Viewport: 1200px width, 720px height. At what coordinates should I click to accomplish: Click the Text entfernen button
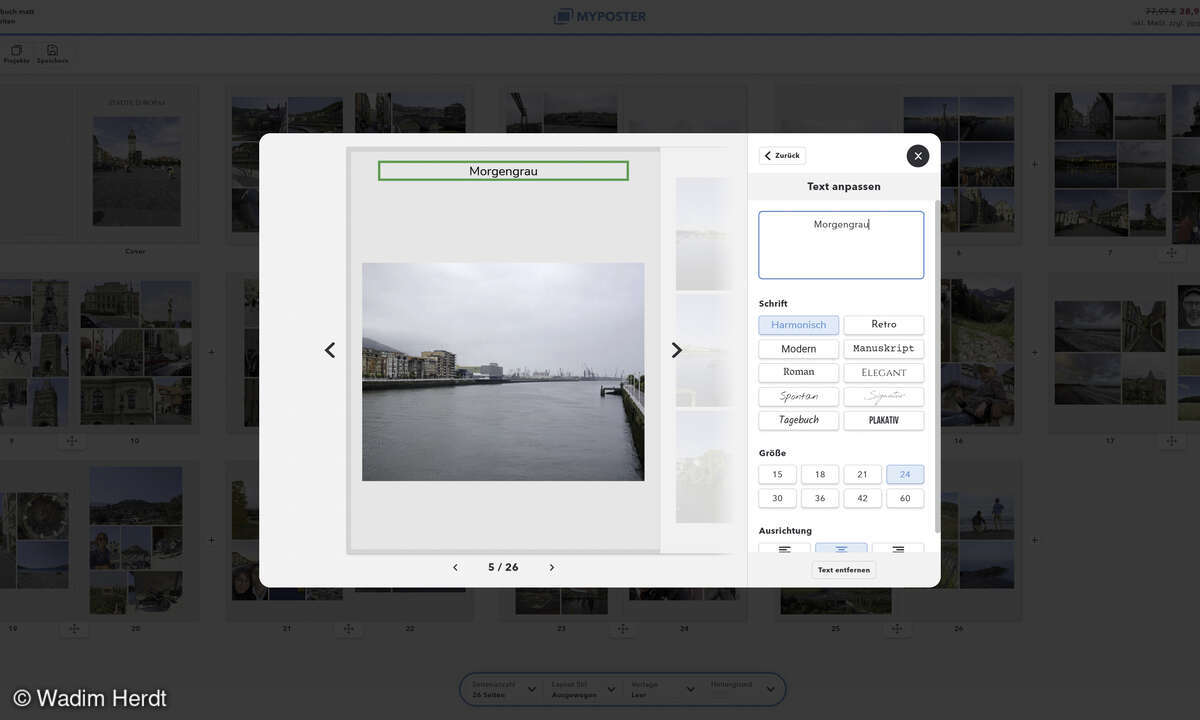coord(843,569)
